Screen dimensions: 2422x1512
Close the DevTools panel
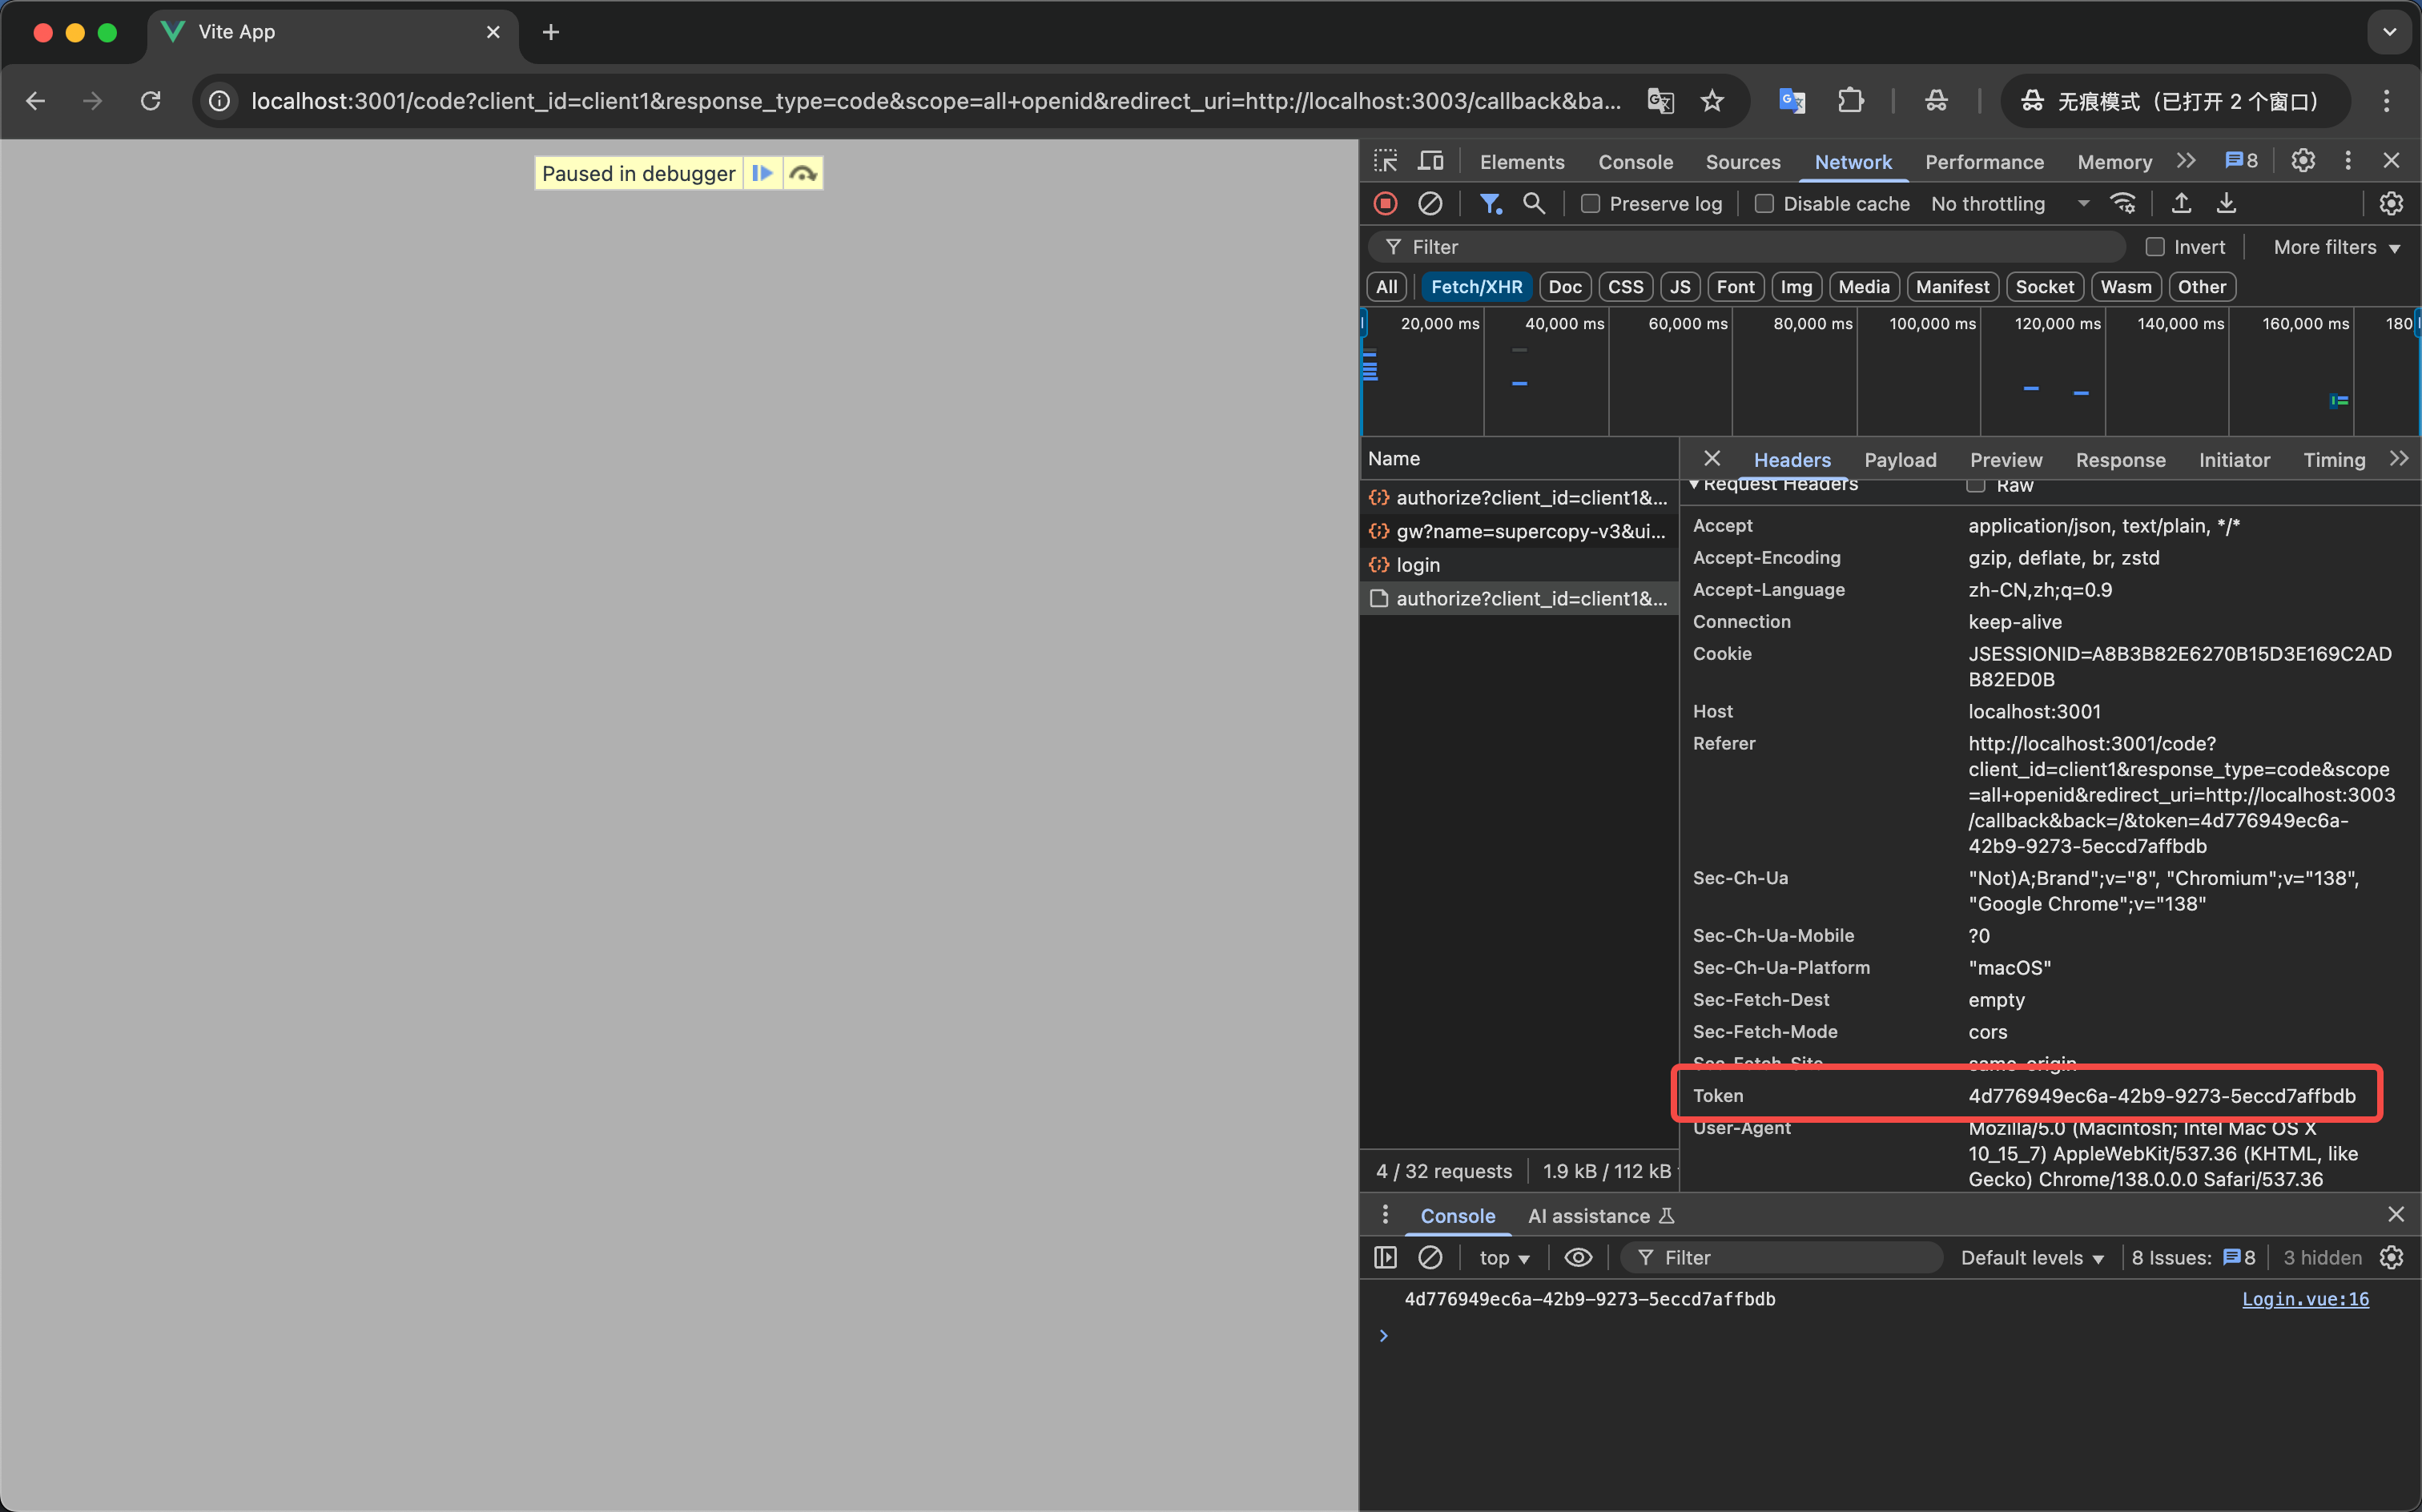(x=2392, y=161)
